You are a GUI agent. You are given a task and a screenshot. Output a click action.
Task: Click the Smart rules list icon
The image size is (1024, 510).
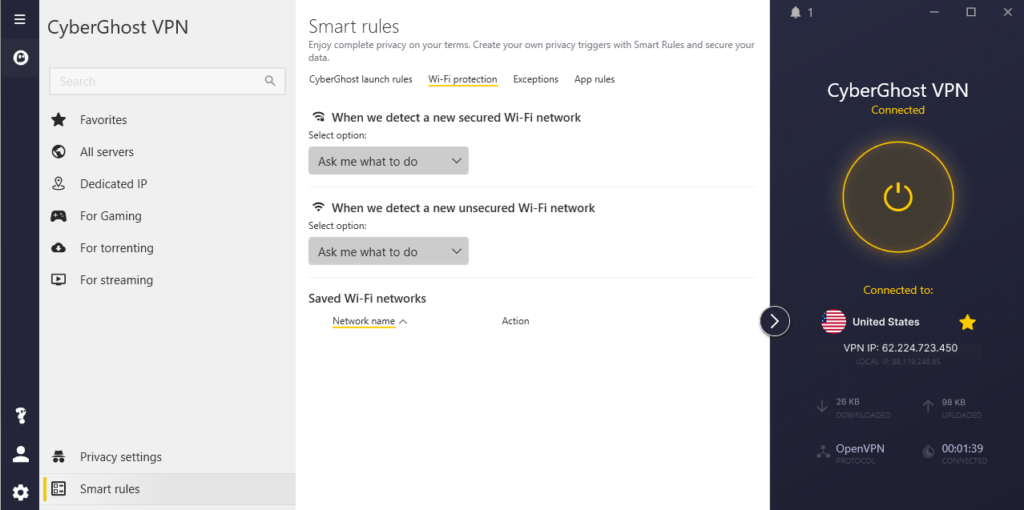[59, 488]
